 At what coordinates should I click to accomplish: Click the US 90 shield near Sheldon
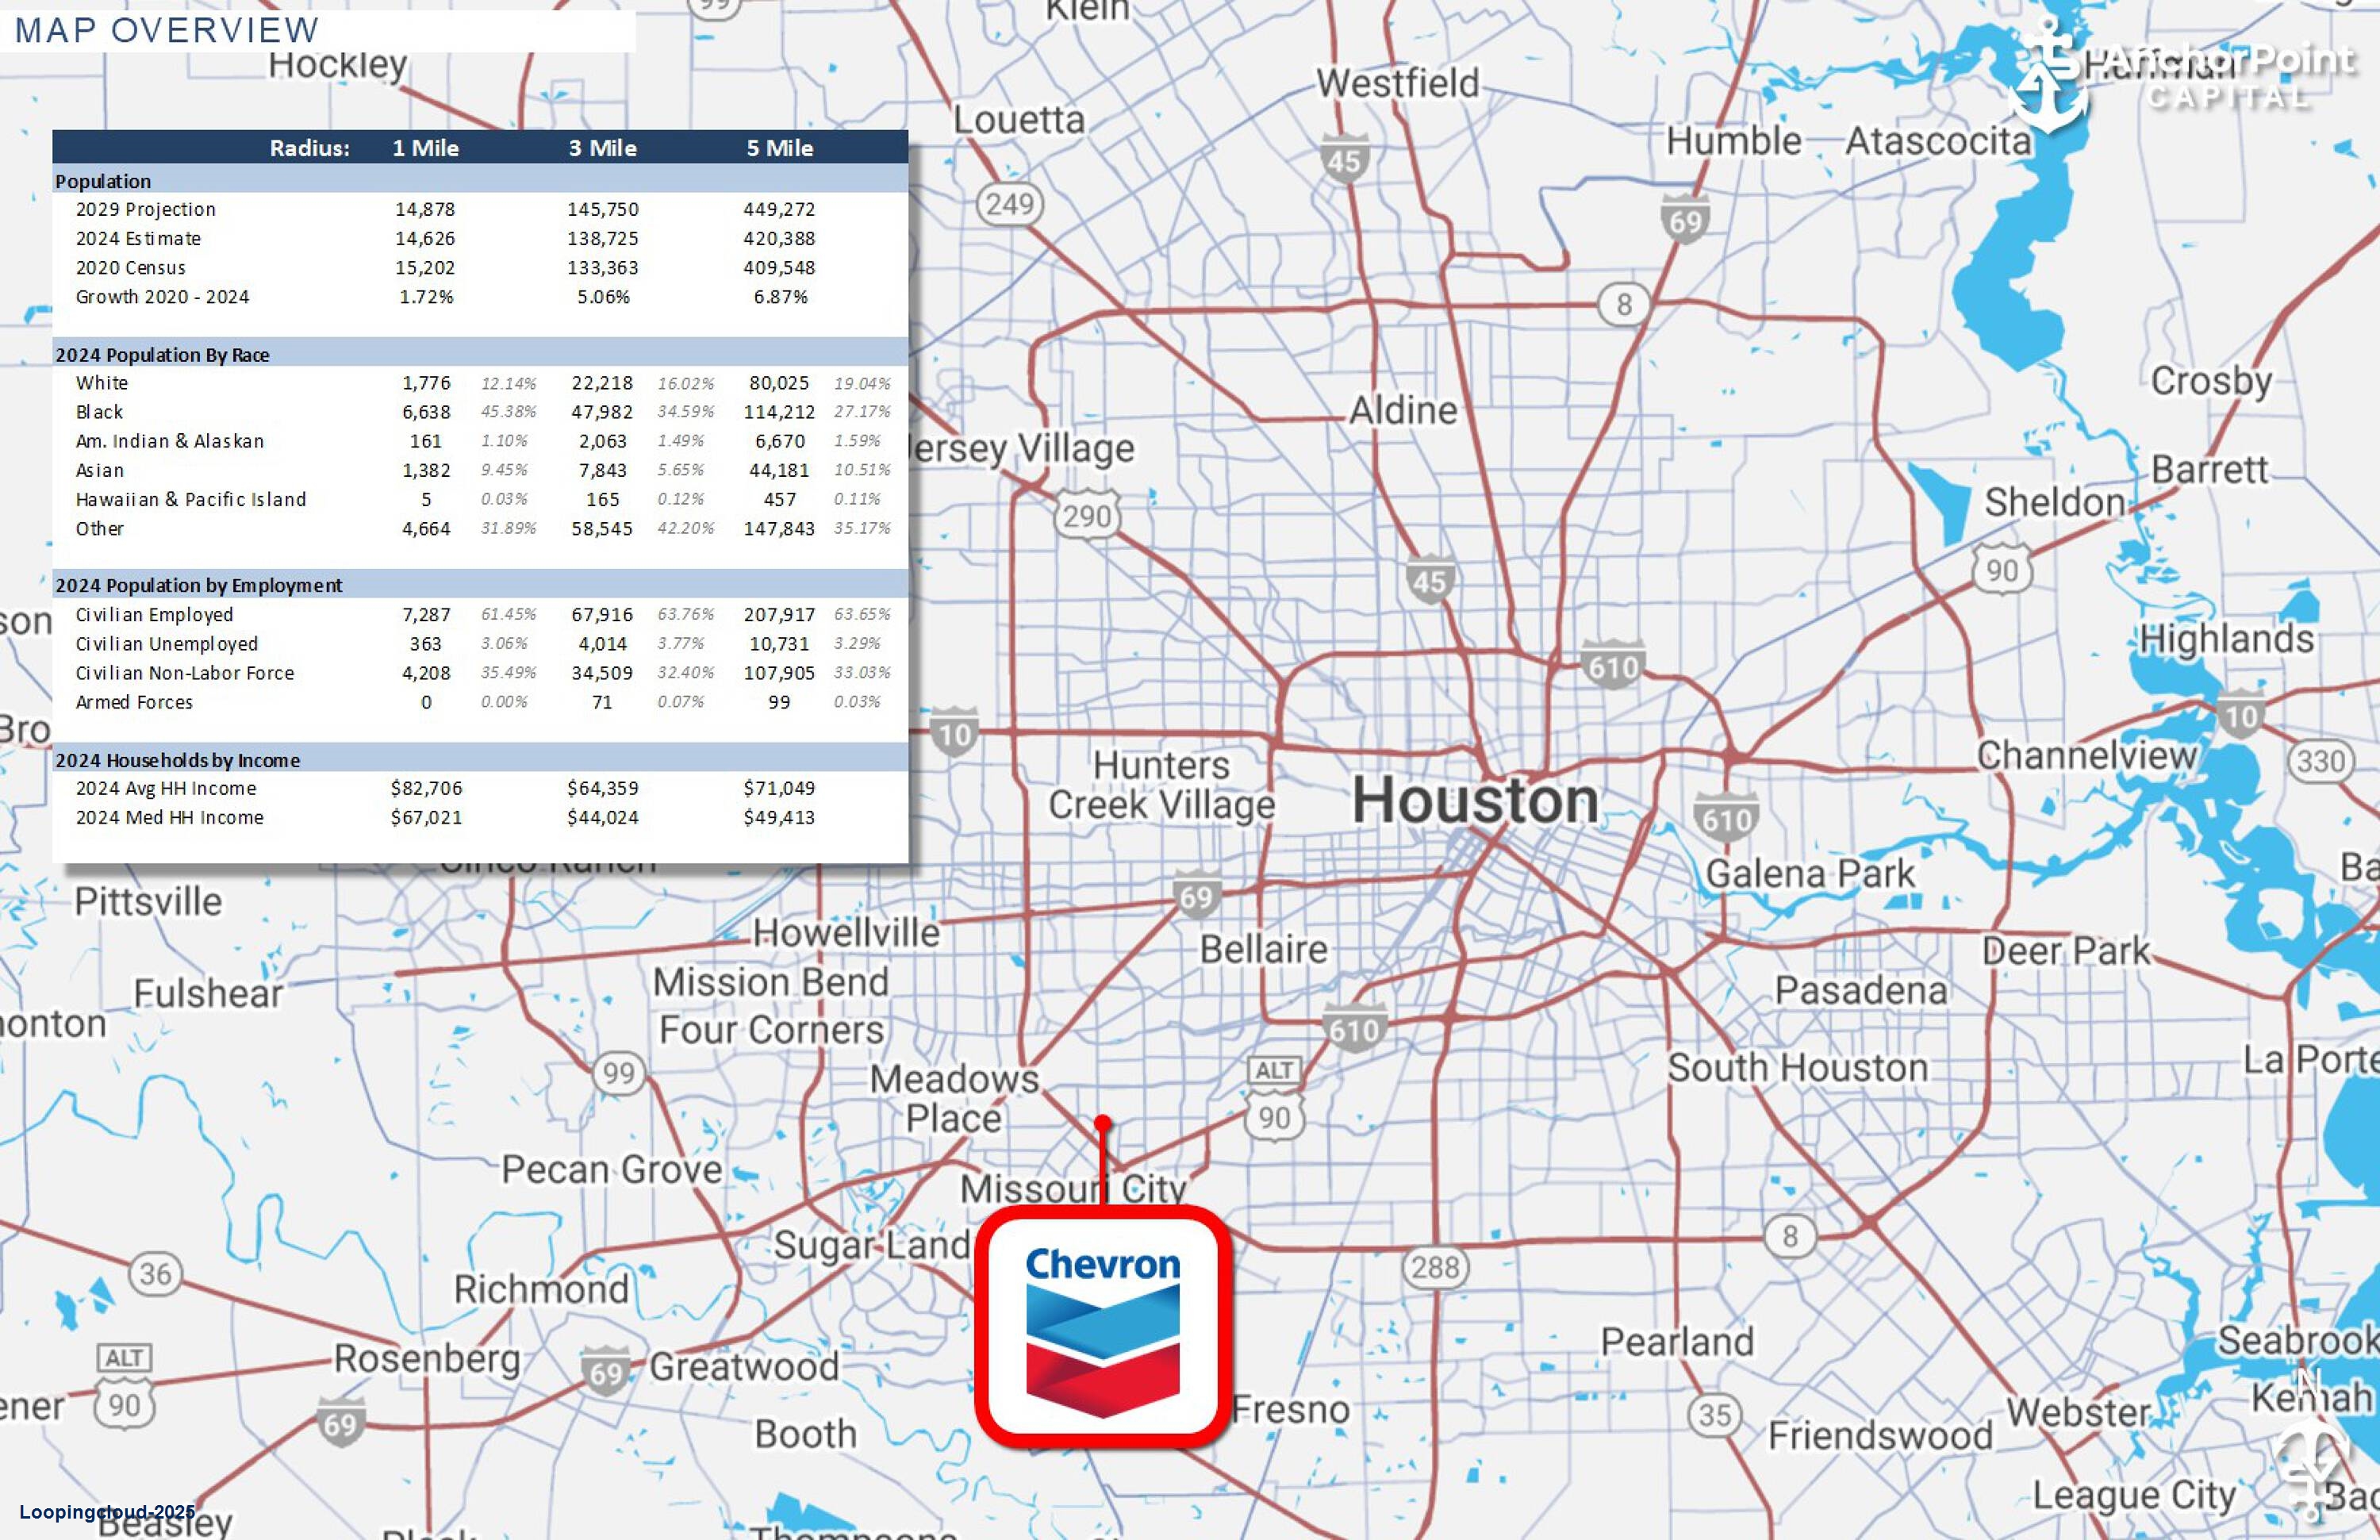tap(2002, 569)
